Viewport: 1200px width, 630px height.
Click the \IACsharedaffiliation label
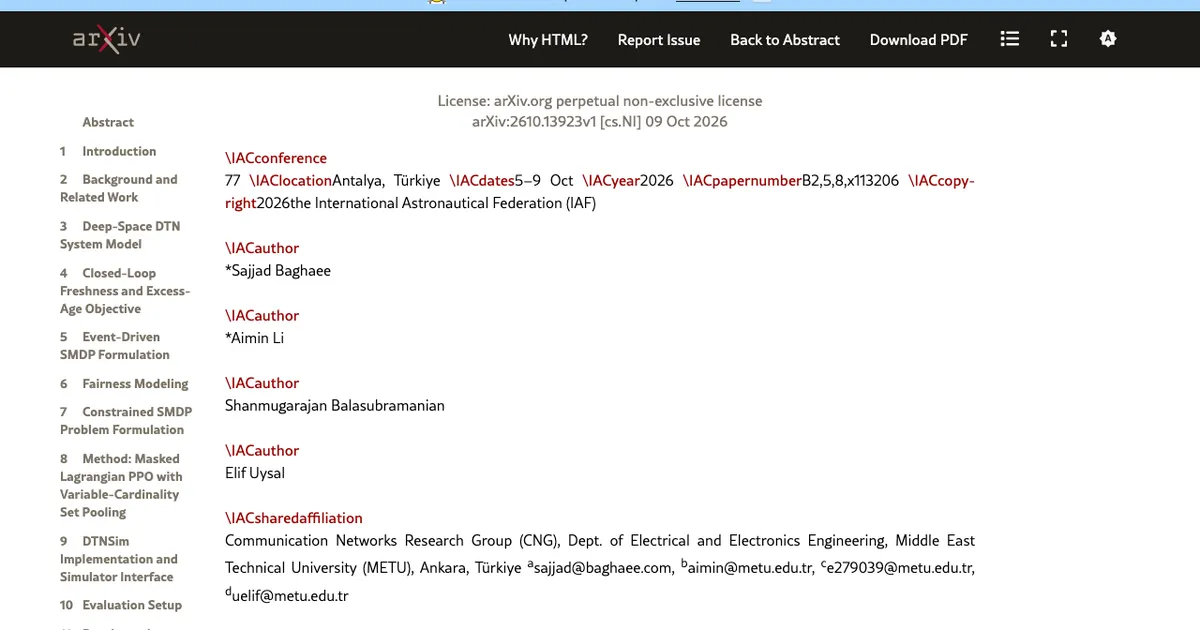click(x=294, y=518)
